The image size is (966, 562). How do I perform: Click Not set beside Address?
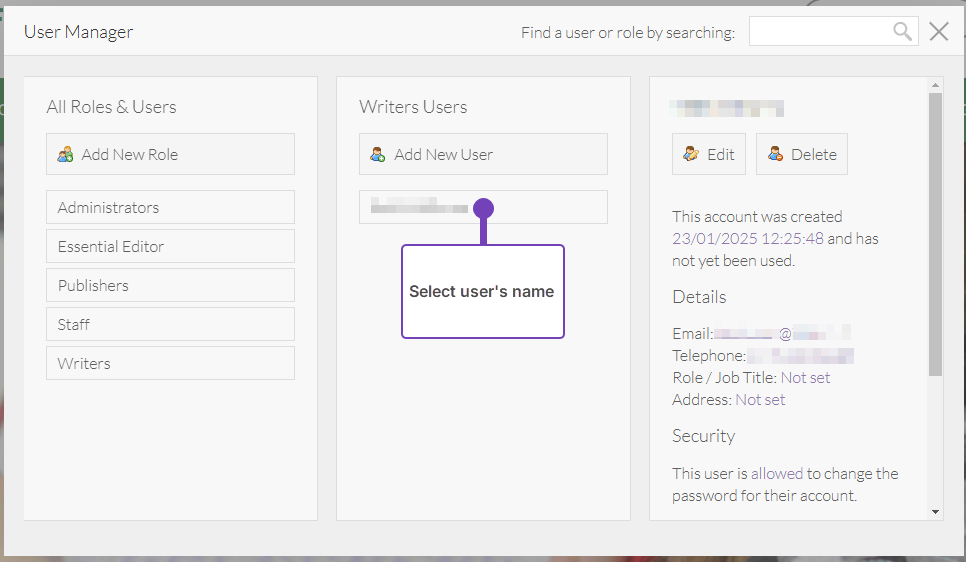[760, 400]
